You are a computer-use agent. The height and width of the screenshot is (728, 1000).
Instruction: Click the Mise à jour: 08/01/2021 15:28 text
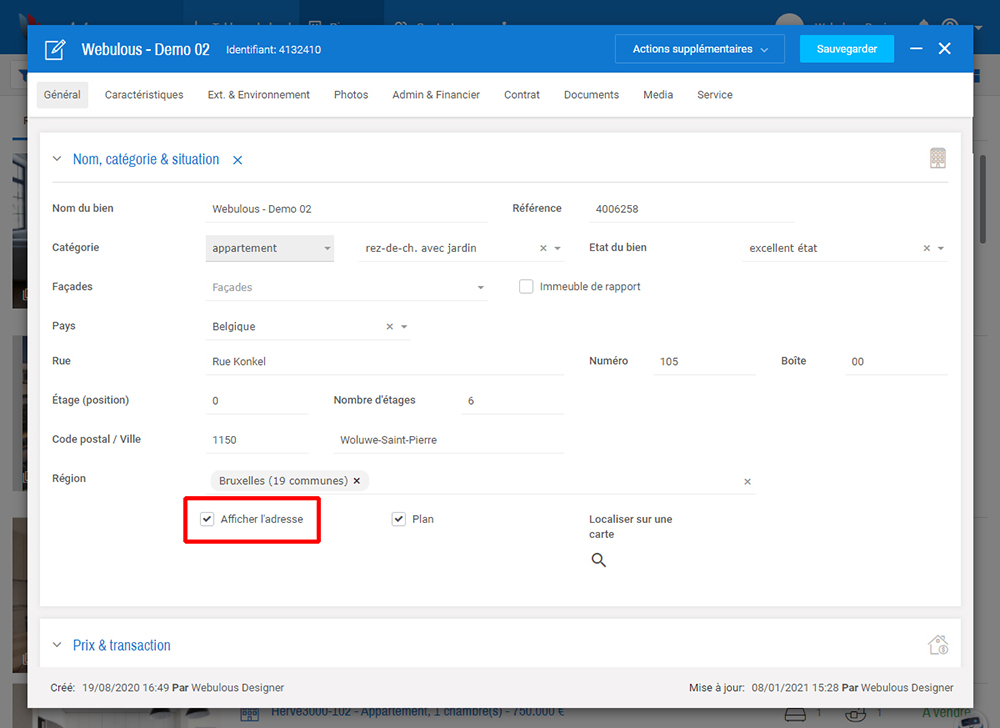[764, 688]
